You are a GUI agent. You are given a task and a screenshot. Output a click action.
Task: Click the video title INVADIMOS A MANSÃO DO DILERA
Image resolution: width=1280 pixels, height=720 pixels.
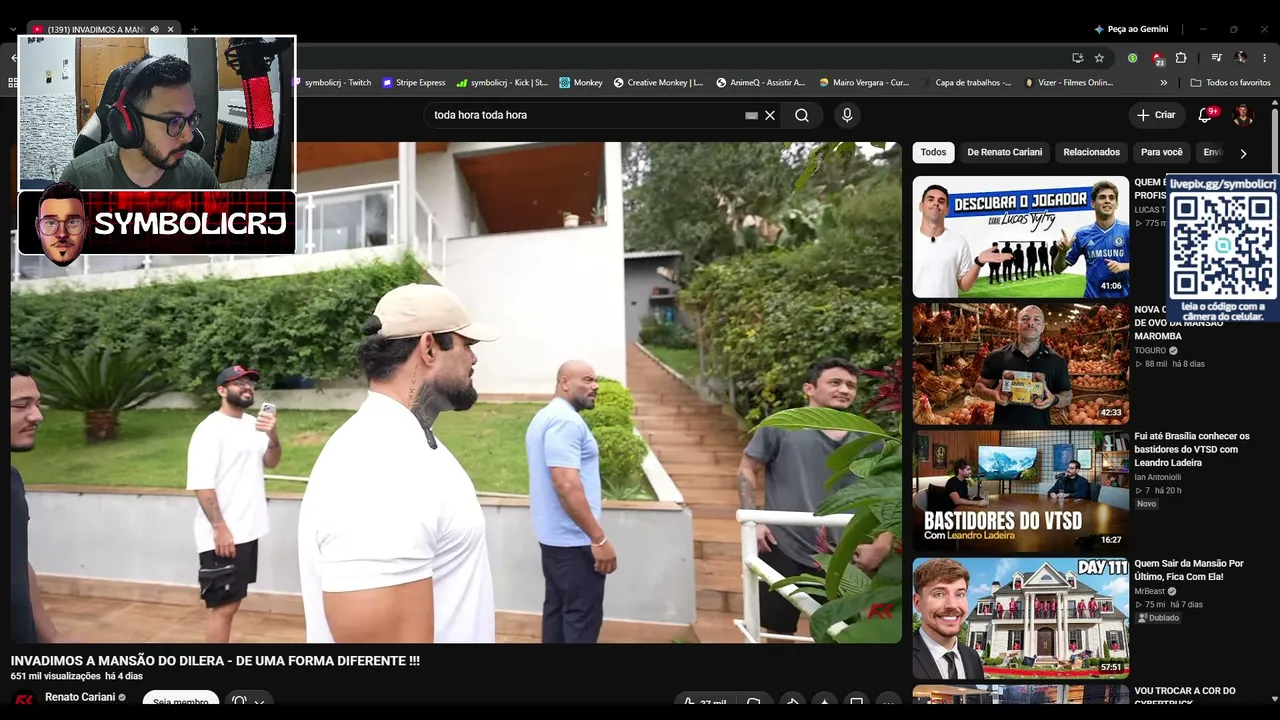[x=215, y=661]
